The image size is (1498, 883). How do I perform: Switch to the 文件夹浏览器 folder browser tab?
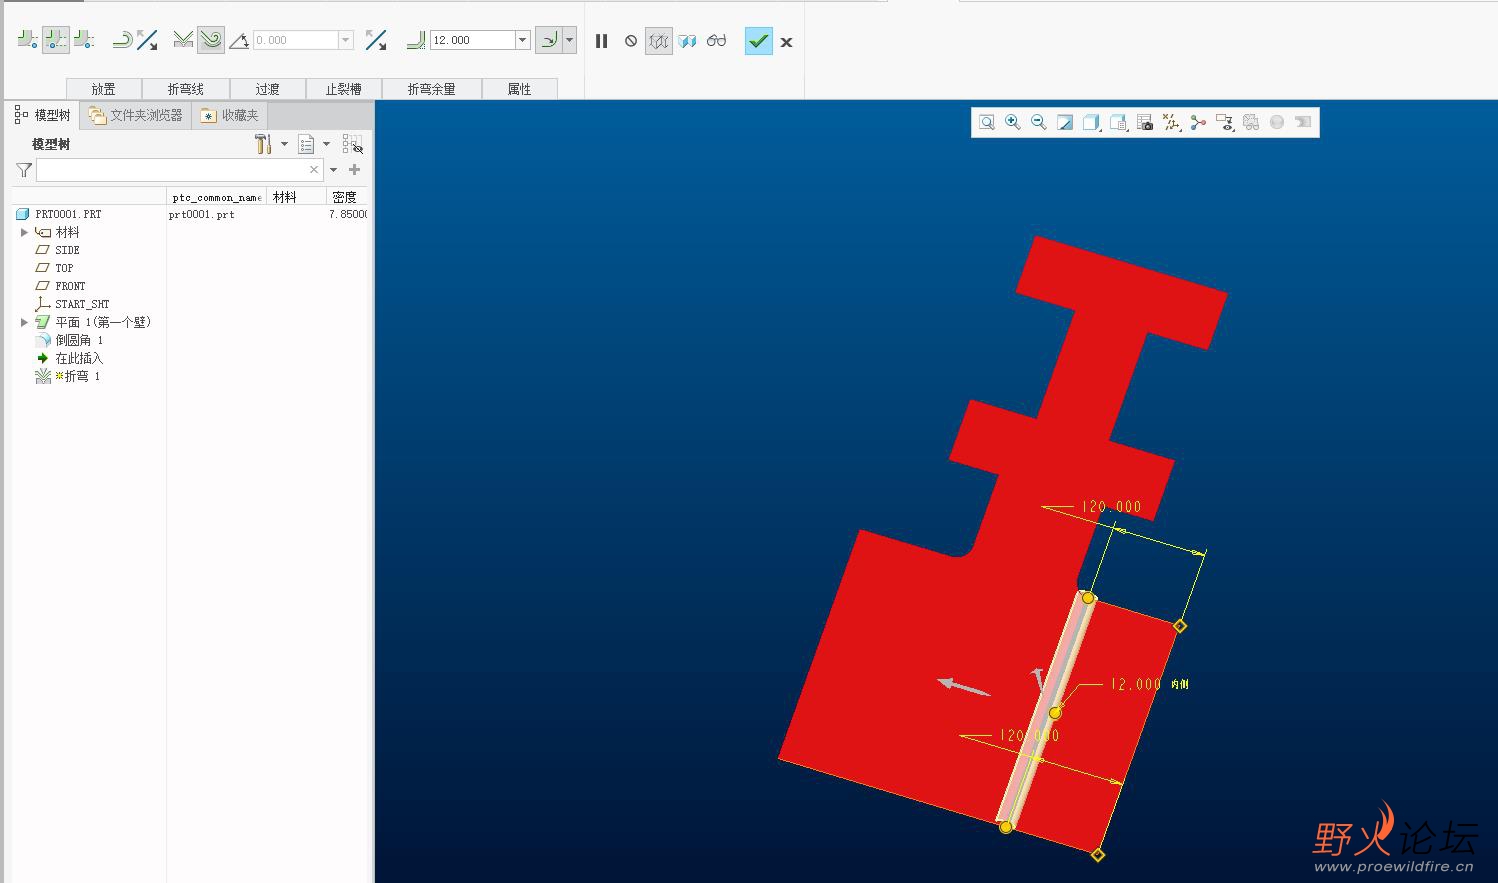135,115
